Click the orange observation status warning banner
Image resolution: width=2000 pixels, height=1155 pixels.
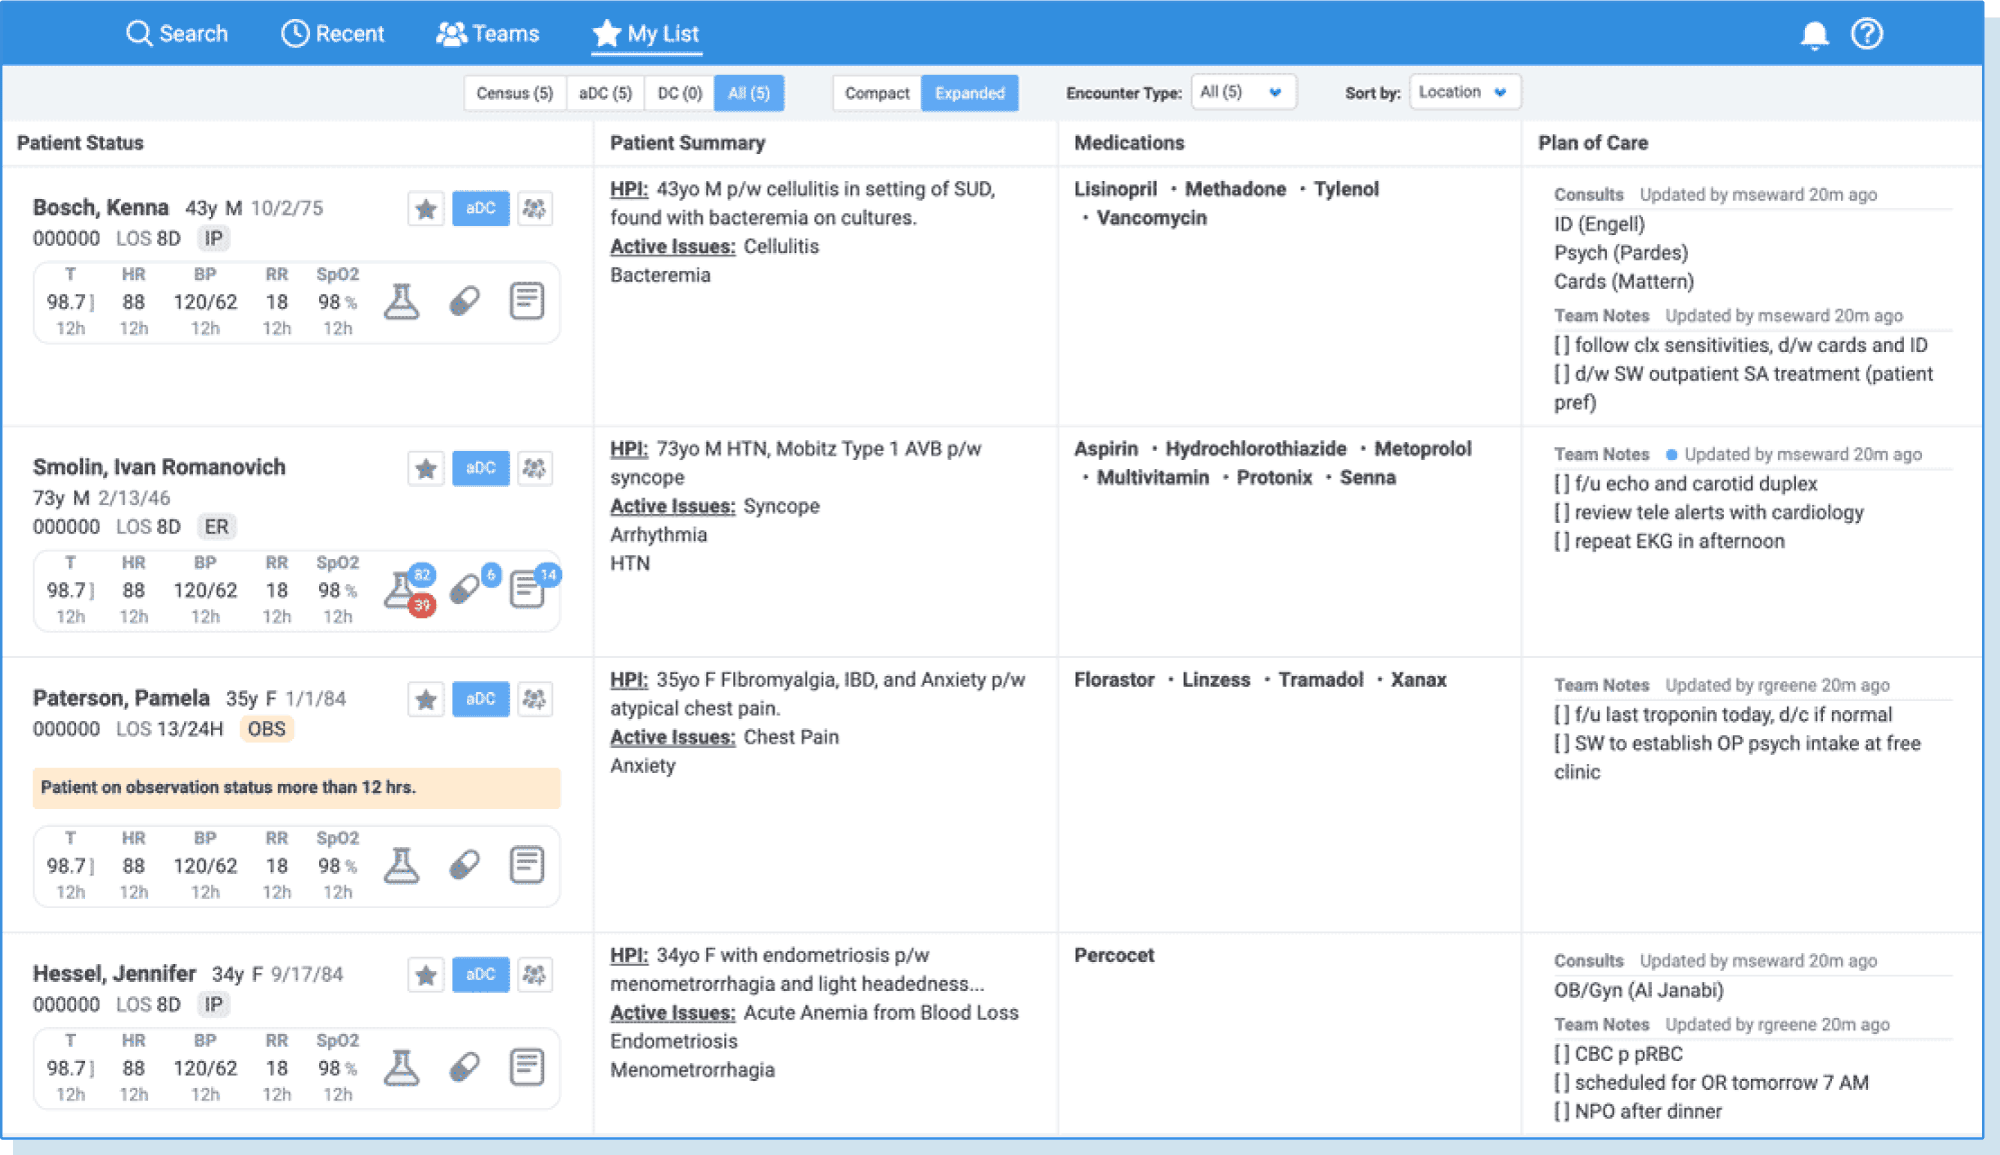[297, 787]
